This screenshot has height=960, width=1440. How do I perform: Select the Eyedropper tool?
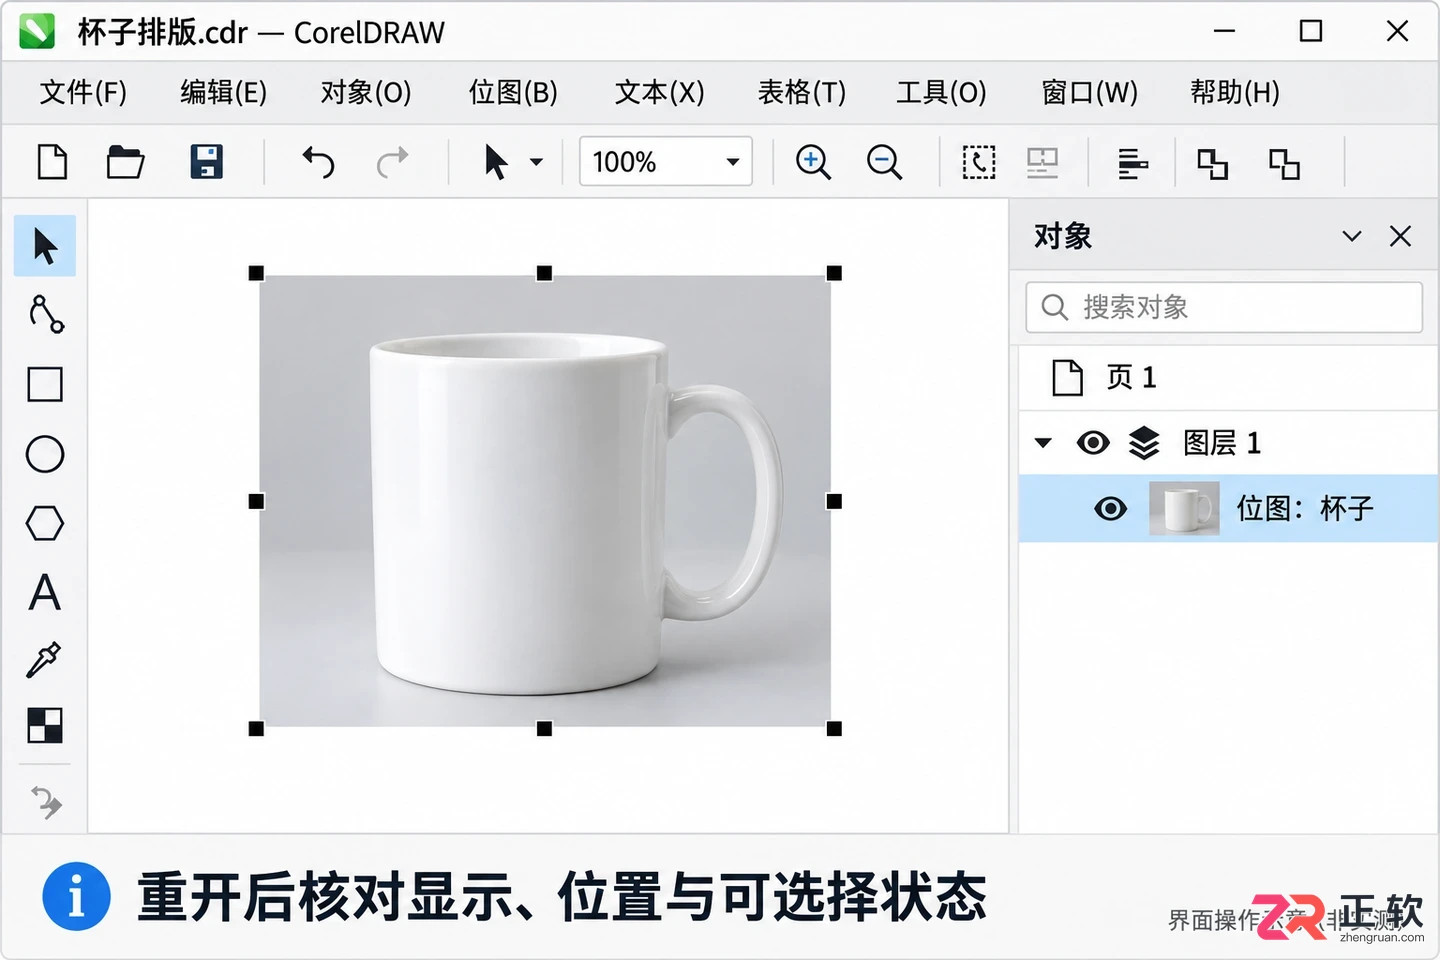pos(44,660)
